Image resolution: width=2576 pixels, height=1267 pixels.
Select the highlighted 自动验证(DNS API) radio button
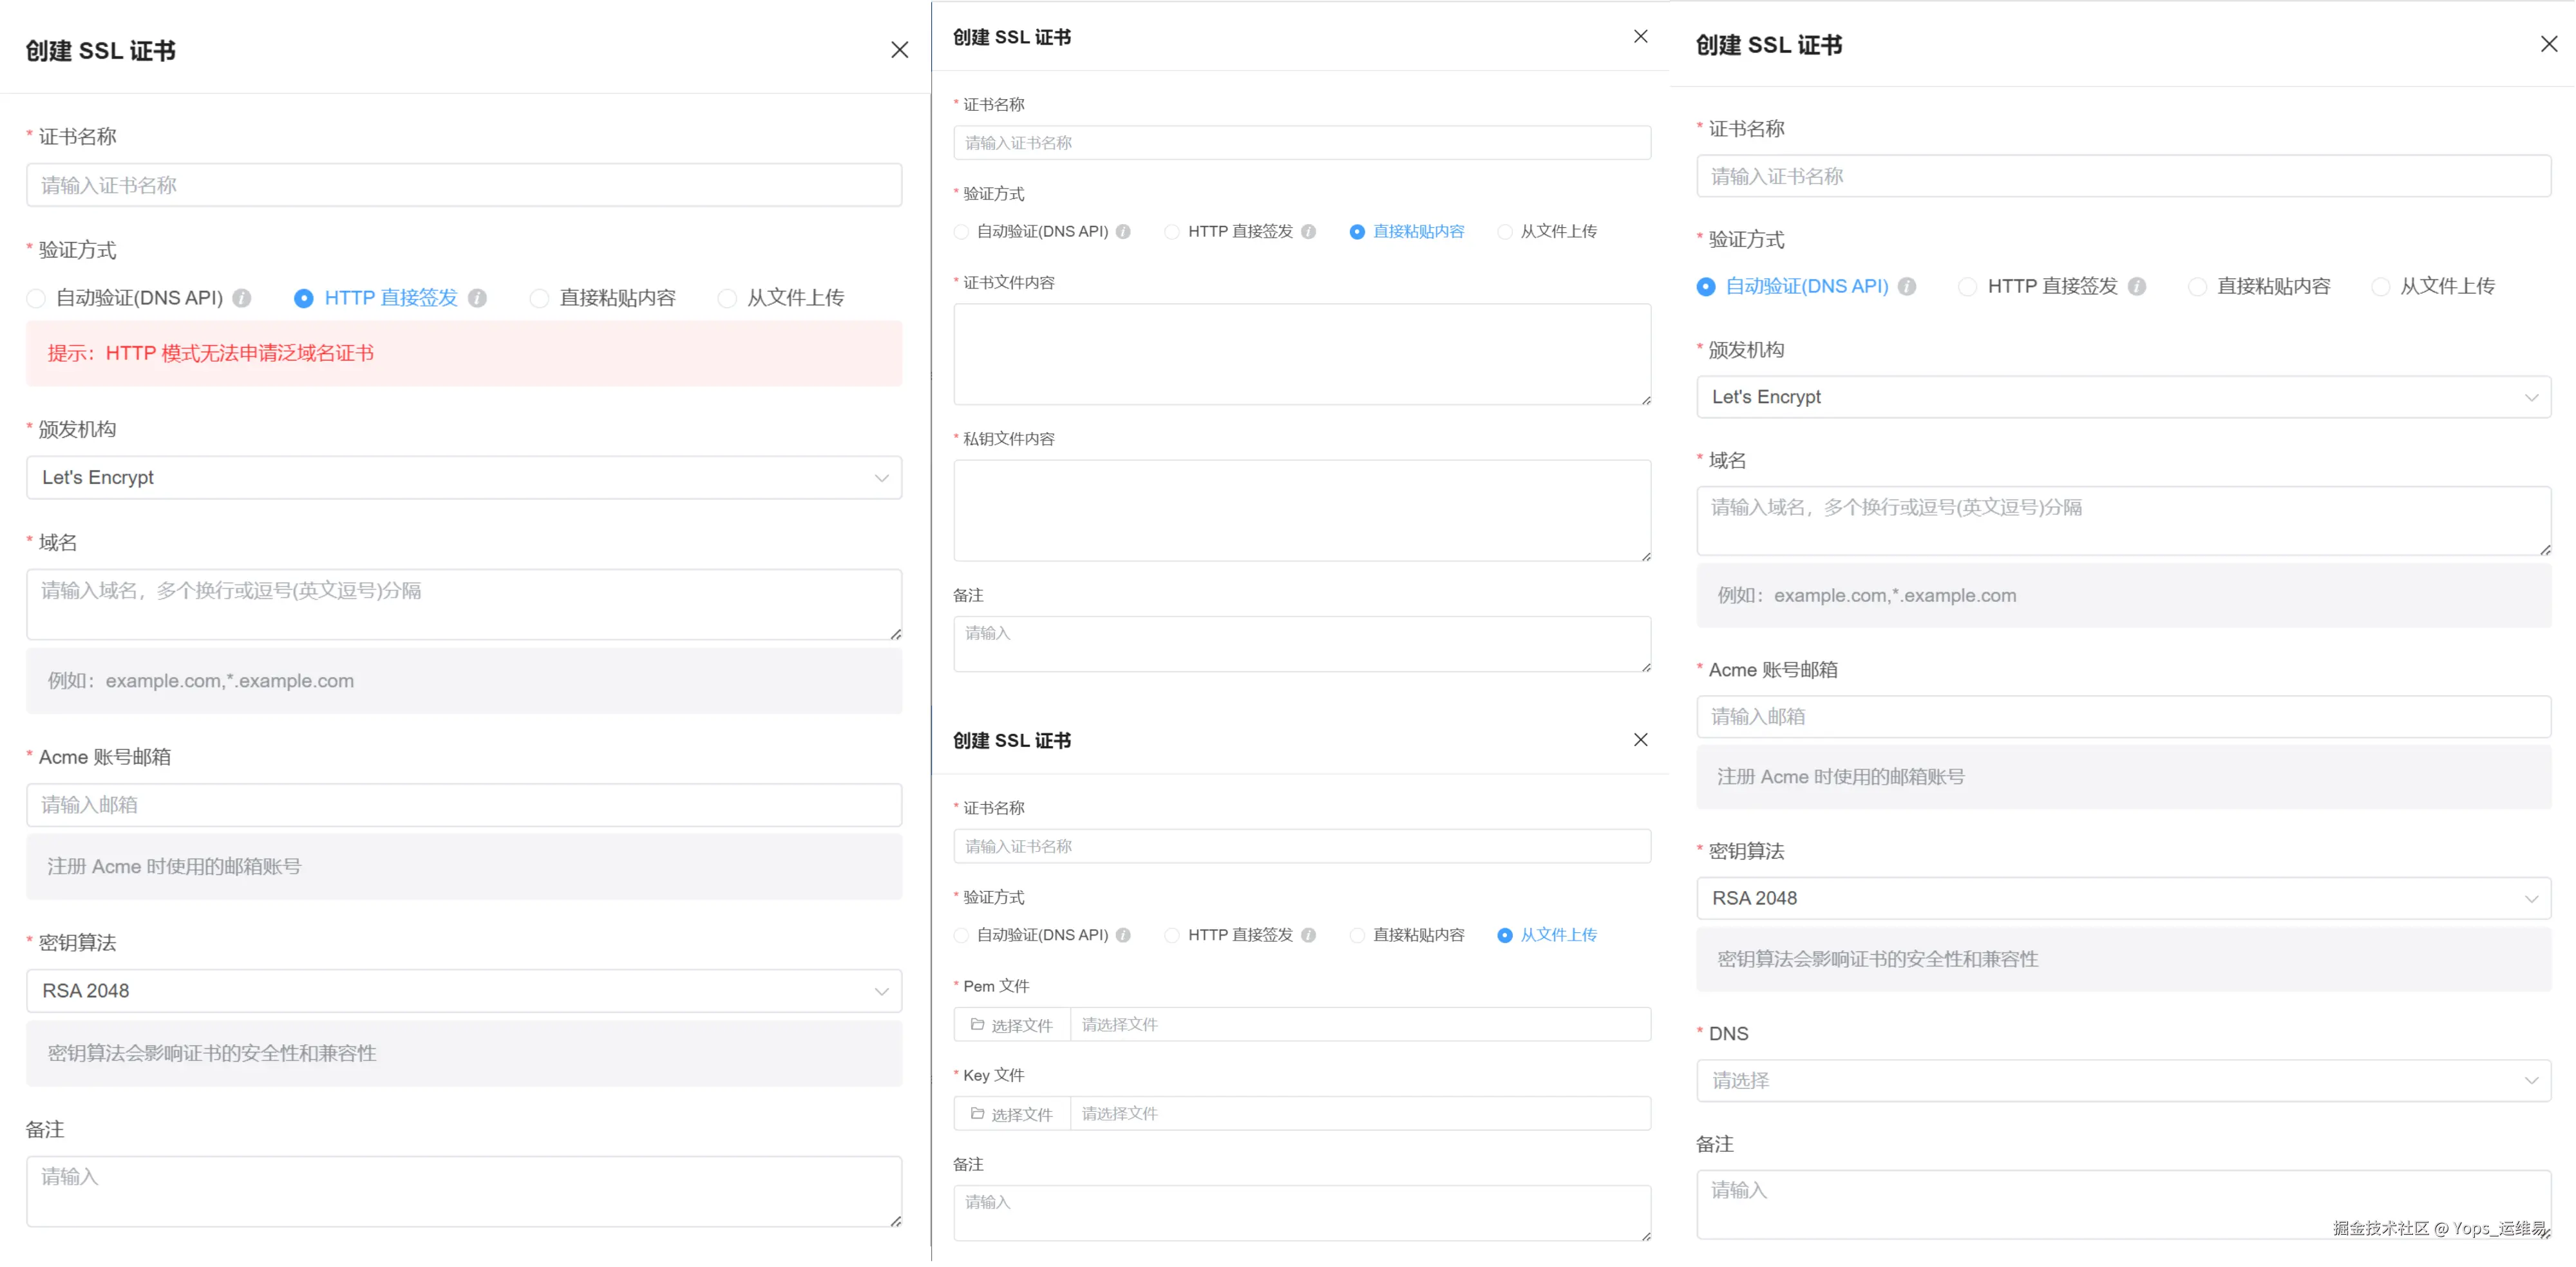(x=1706, y=287)
